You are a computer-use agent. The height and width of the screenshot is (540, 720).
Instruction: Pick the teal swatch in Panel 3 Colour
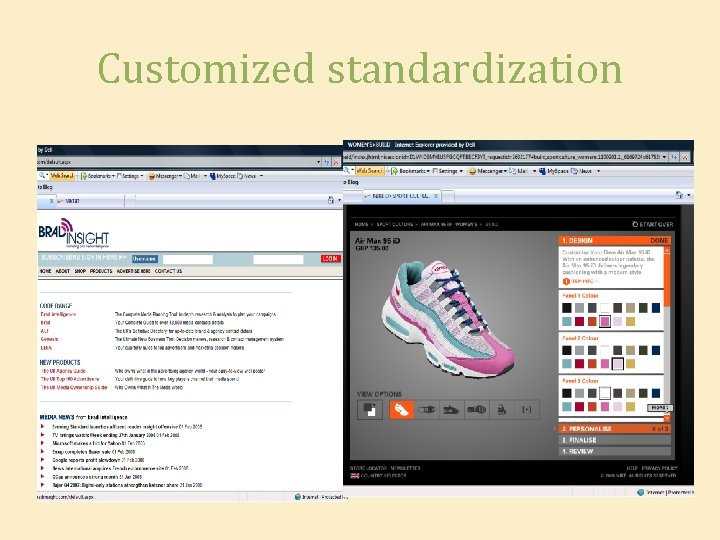[x=567, y=407]
